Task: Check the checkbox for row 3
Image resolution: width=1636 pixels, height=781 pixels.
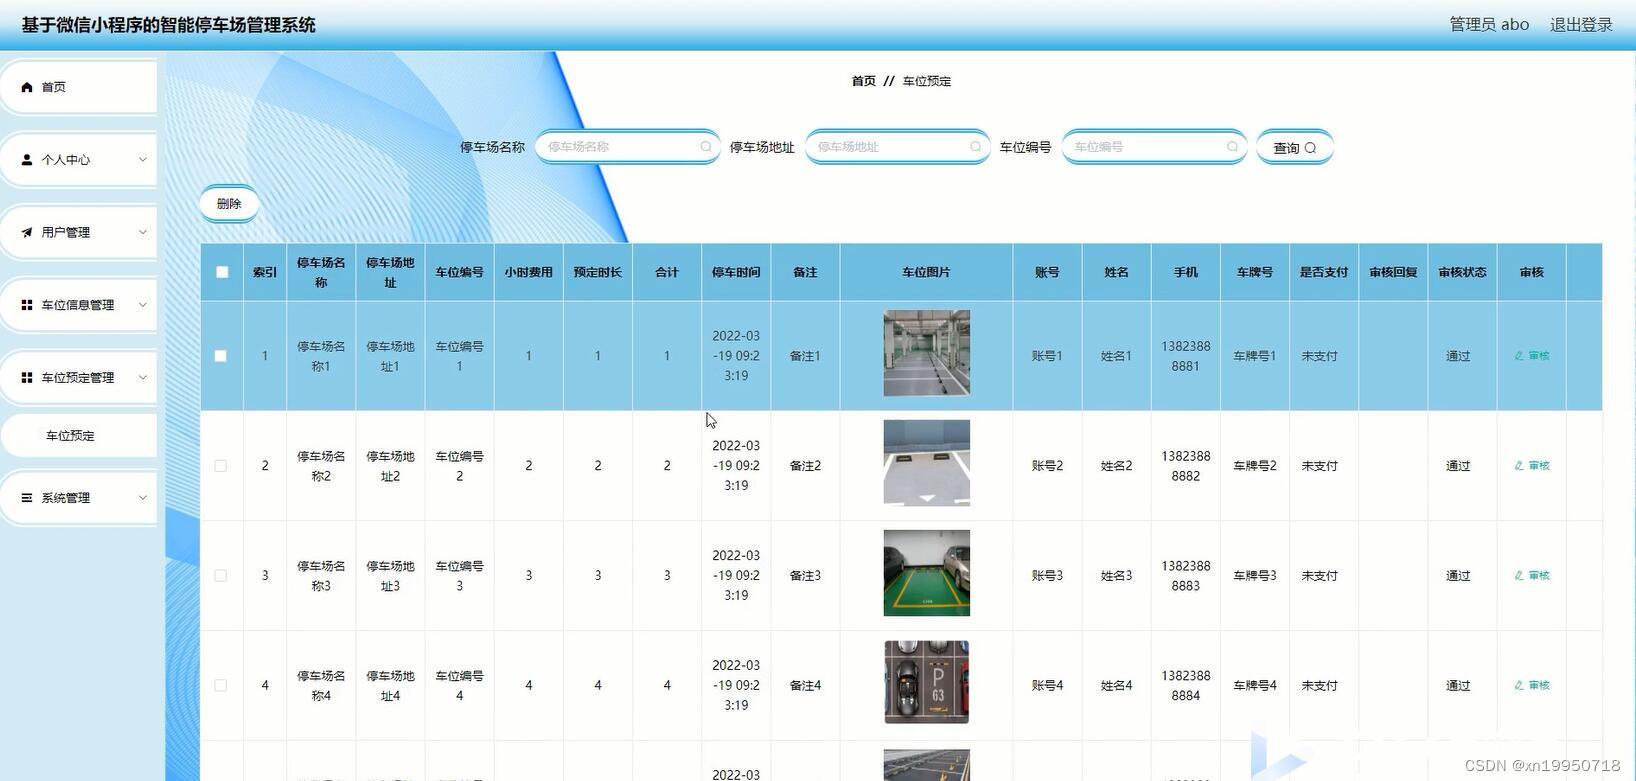Action: click(221, 576)
